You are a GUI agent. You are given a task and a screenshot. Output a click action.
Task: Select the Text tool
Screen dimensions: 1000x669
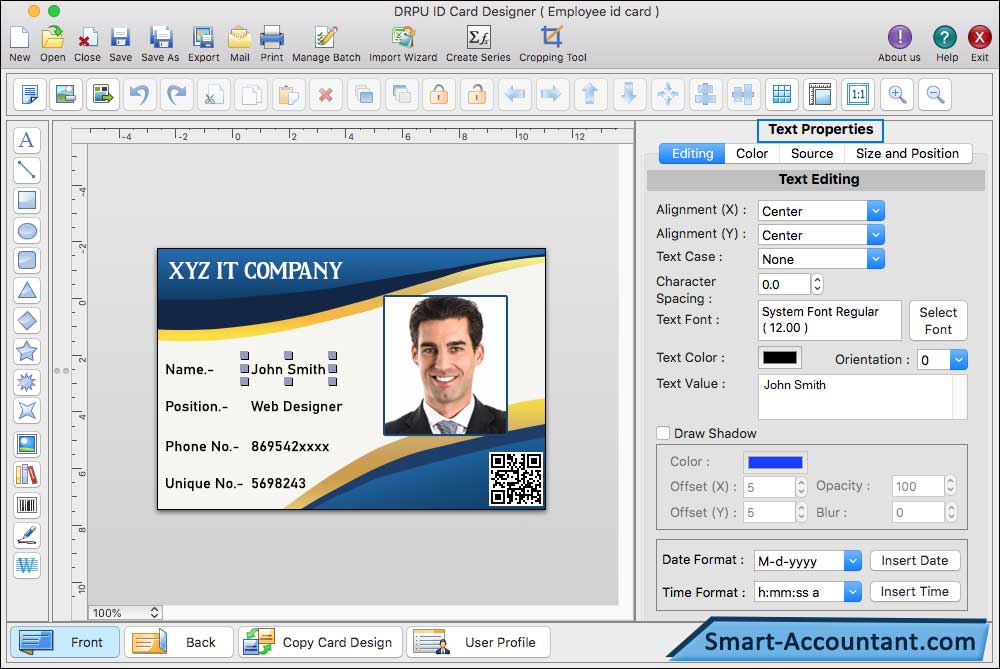click(27, 140)
